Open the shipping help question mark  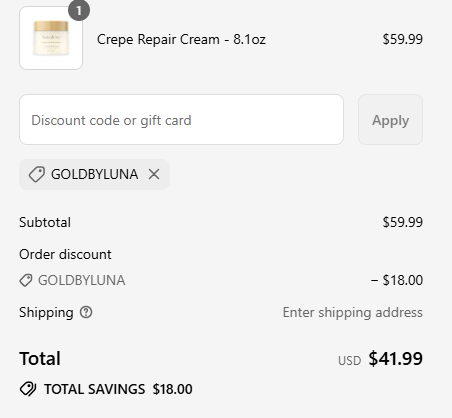86,312
